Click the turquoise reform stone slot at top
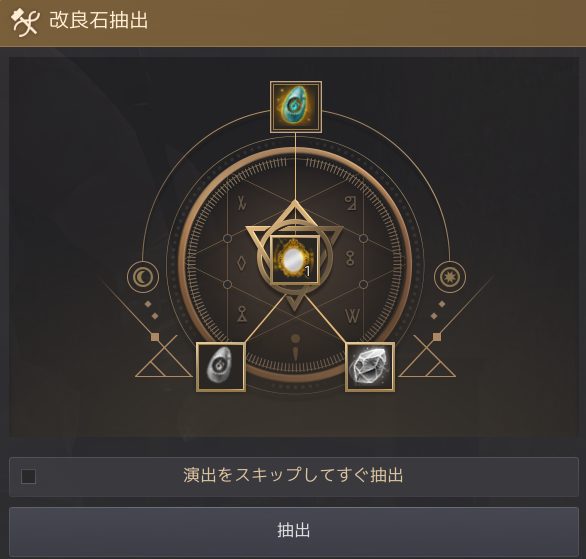Image resolution: width=586 pixels, height=559 pixels. click(x=296, y=106)
